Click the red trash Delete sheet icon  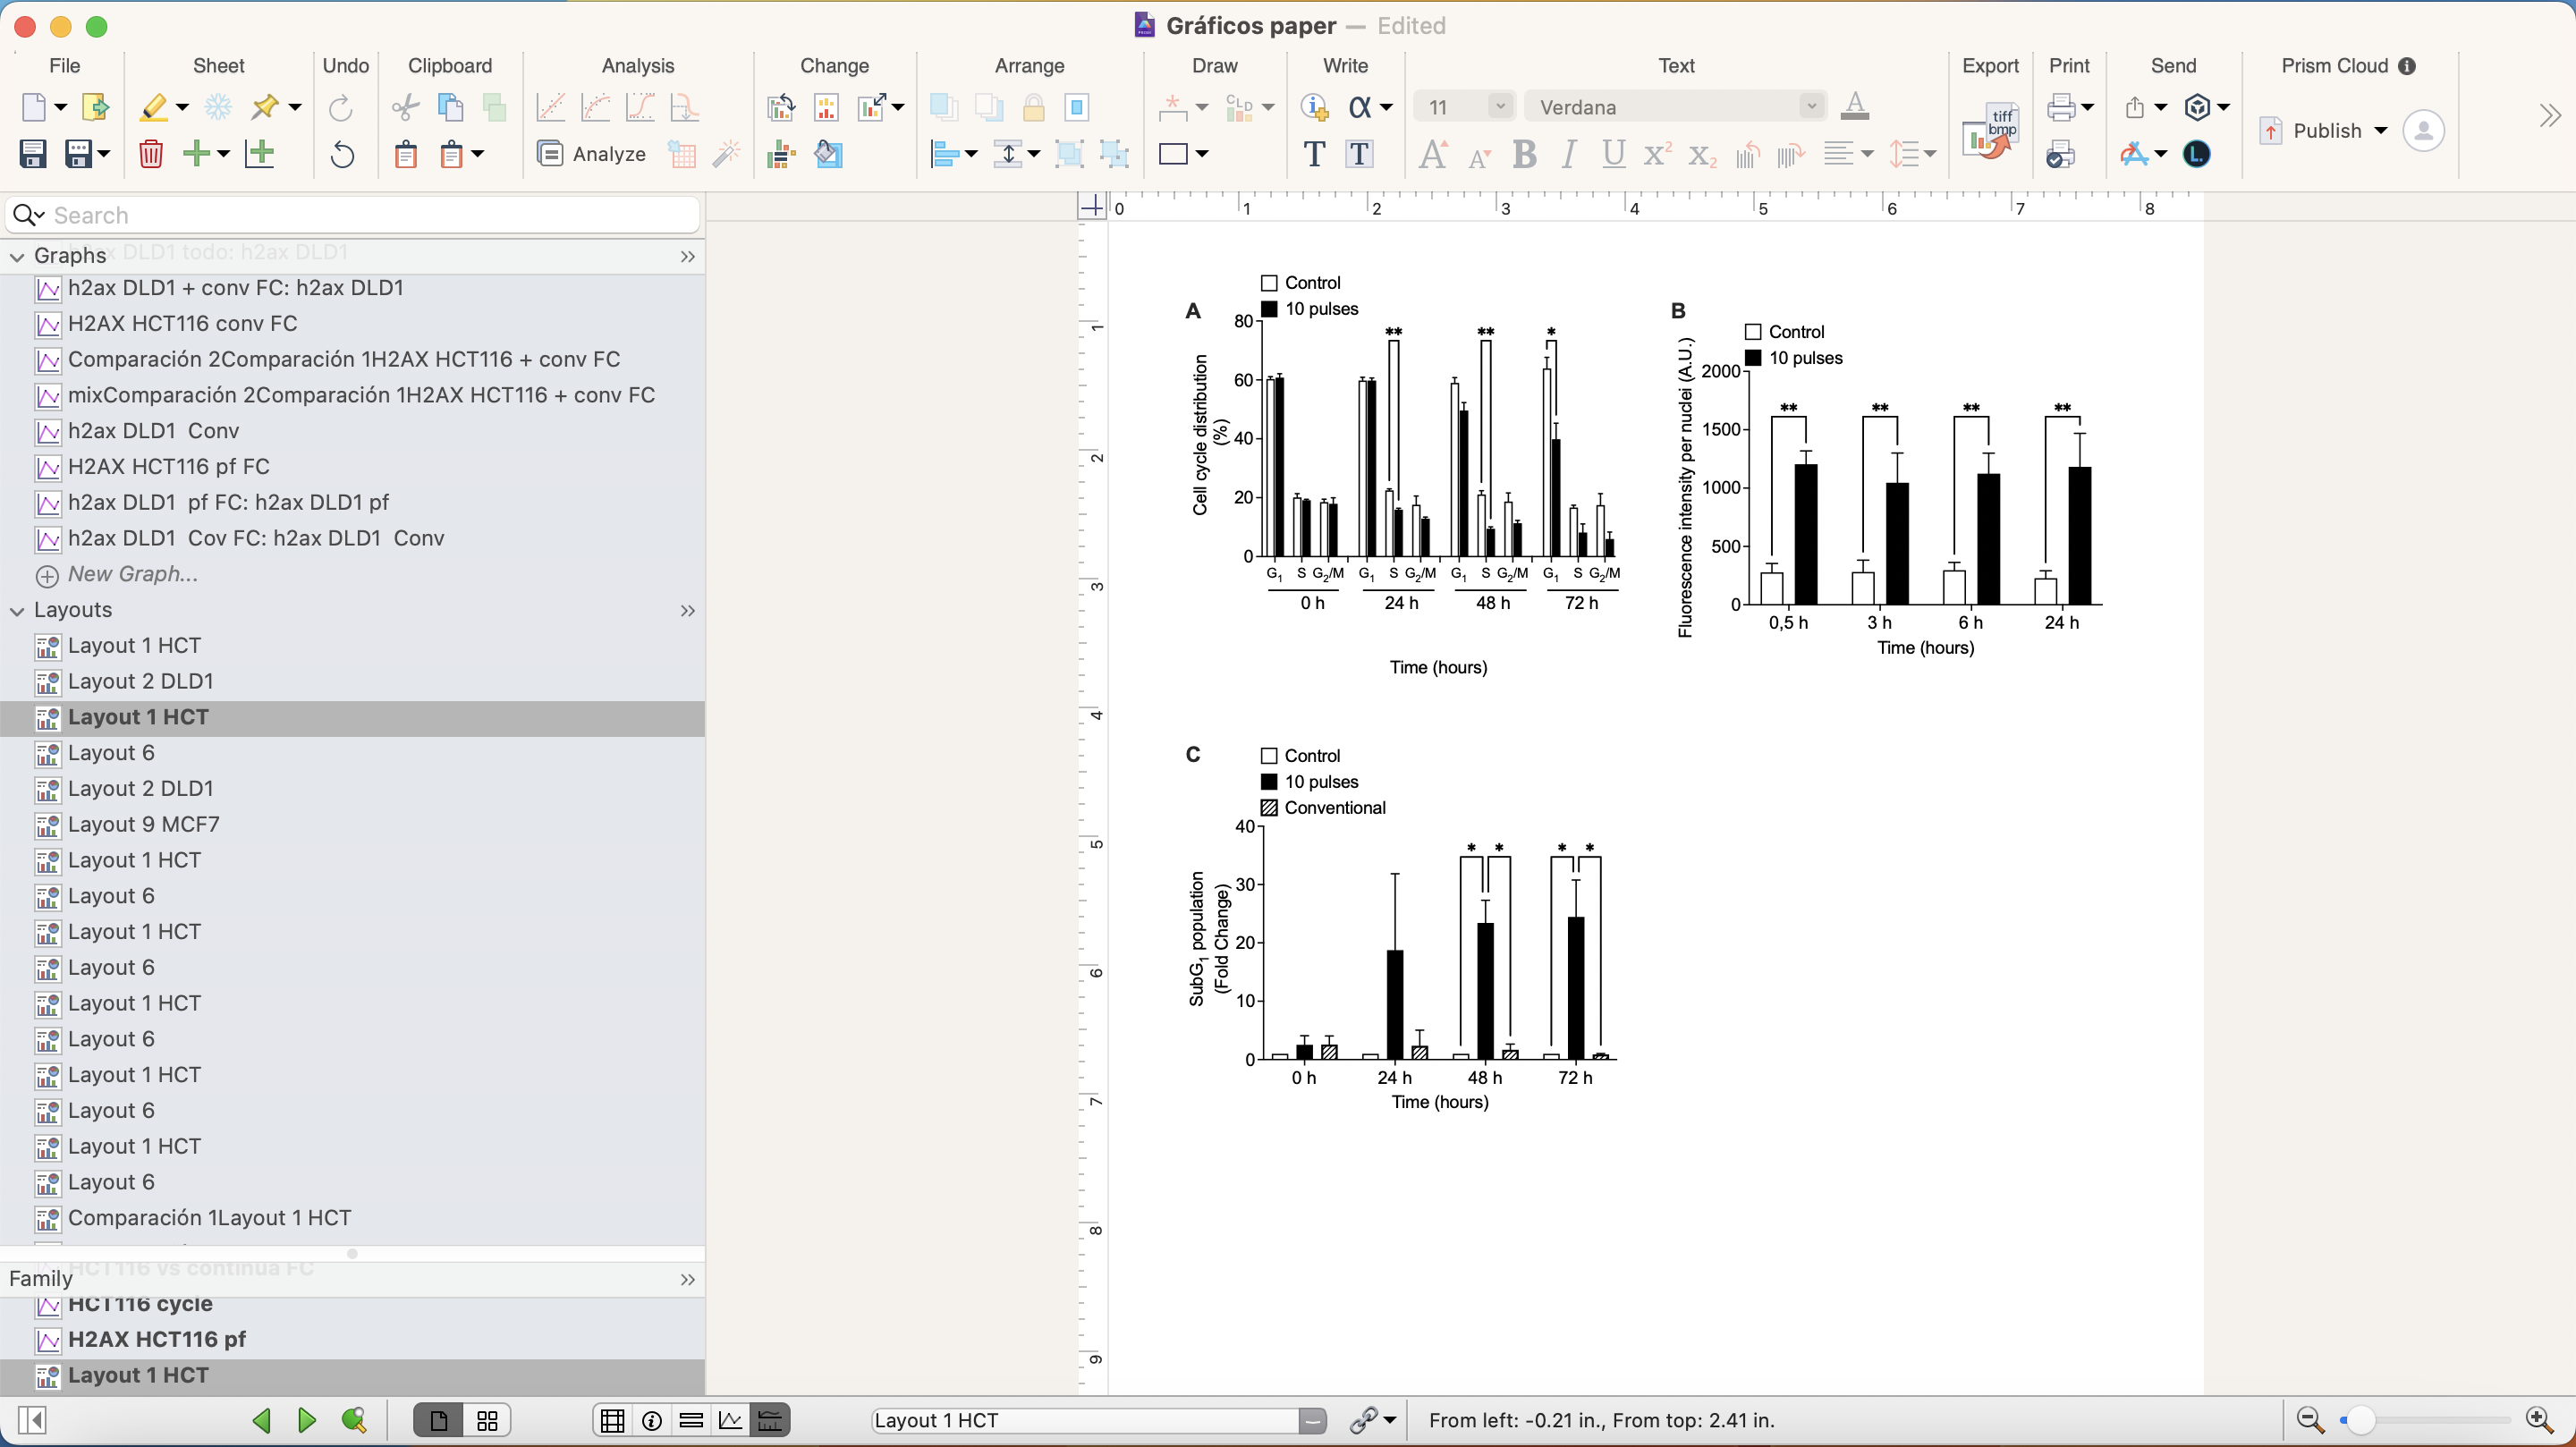pos(151,154)
